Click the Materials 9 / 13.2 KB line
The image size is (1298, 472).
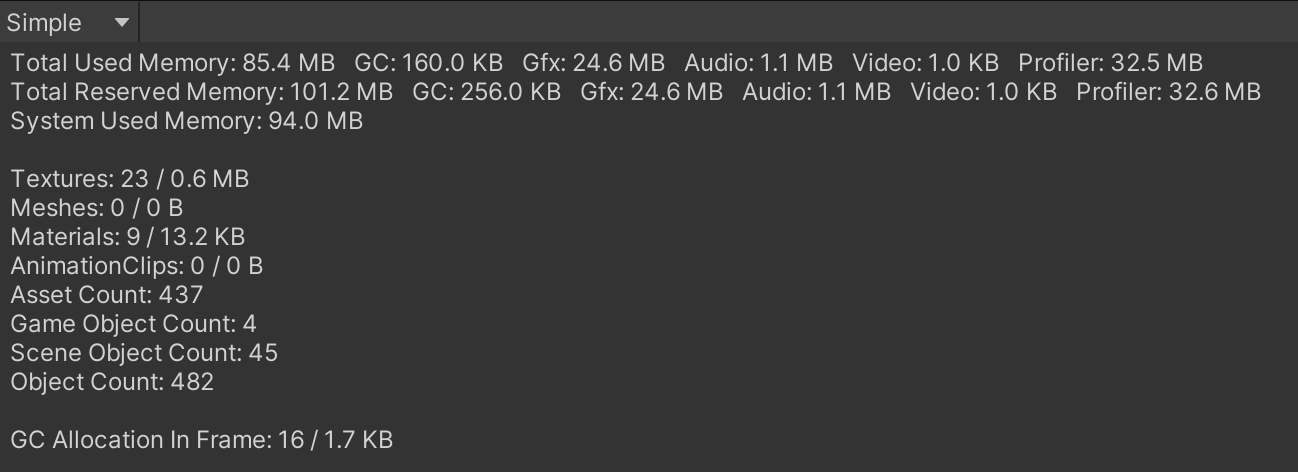pos(127,237)
